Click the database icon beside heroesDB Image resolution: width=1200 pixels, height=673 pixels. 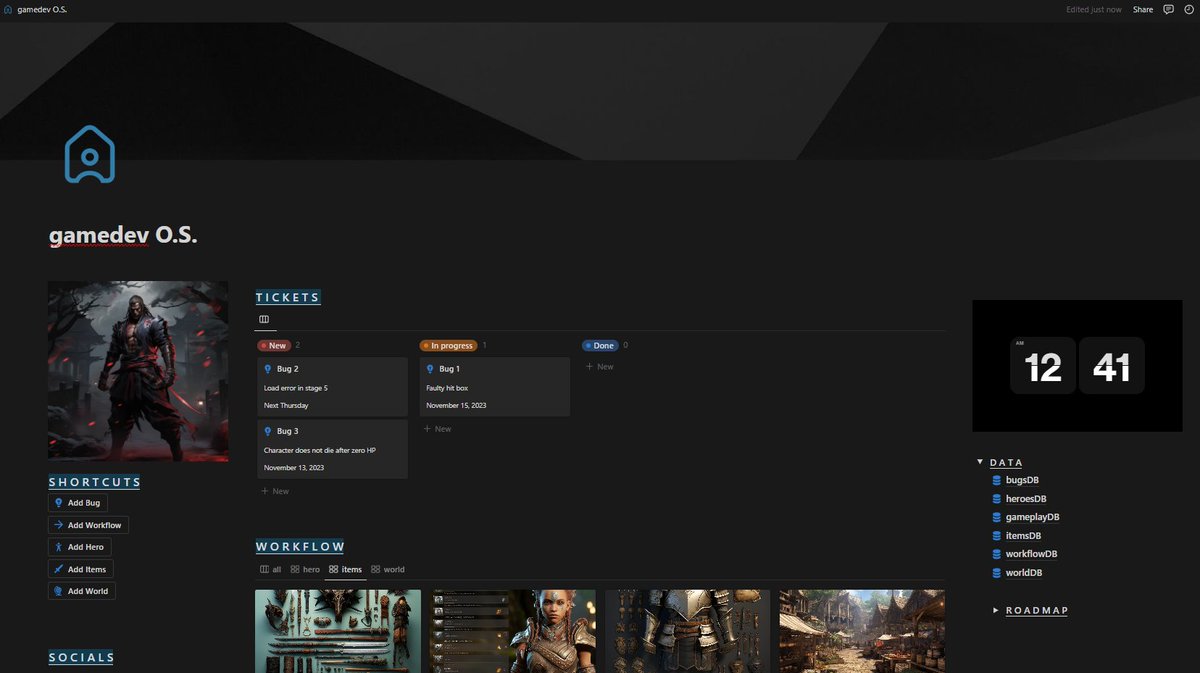[996, 499]
